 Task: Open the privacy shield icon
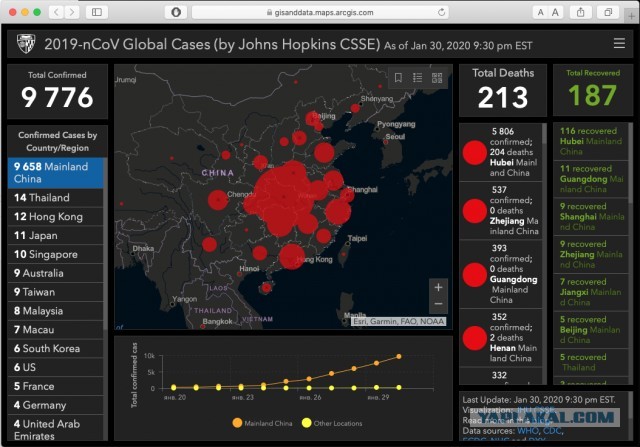point(176,12)
